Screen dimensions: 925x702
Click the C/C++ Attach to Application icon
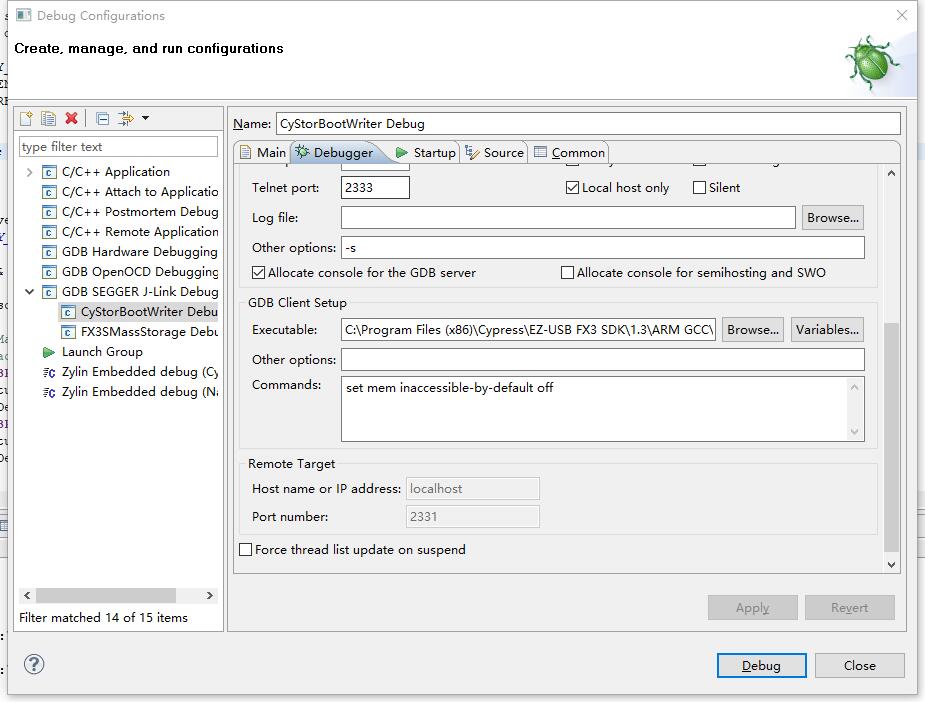[x=49, y=192]
